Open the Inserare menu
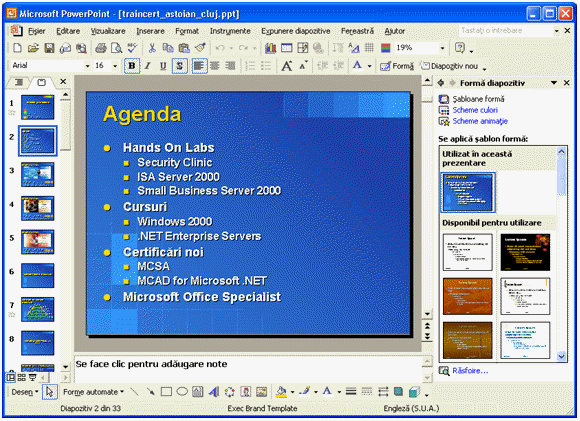This screenshot has height=421, width=580. point(150,31)
